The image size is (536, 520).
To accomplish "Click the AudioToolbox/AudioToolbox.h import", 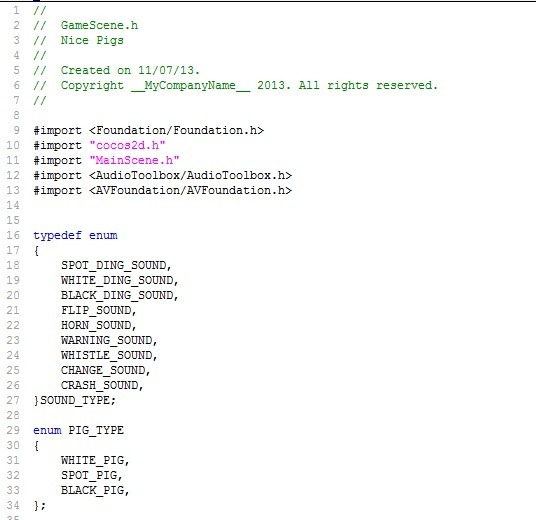I will (x=162, y=176).
